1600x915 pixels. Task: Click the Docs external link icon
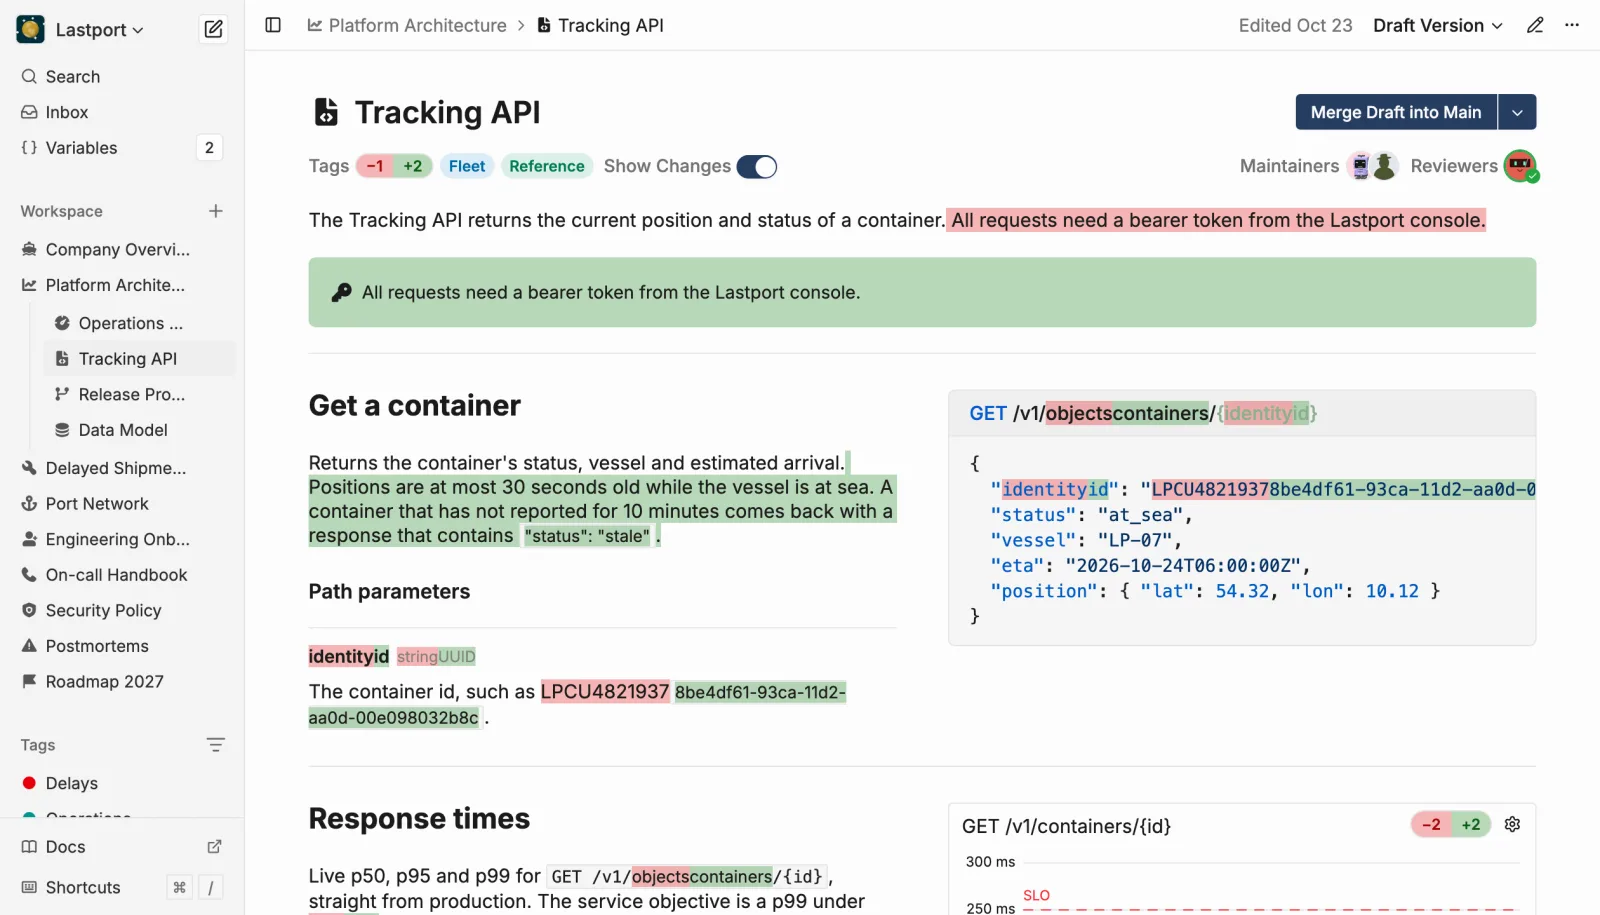click(x=214, y=847)
